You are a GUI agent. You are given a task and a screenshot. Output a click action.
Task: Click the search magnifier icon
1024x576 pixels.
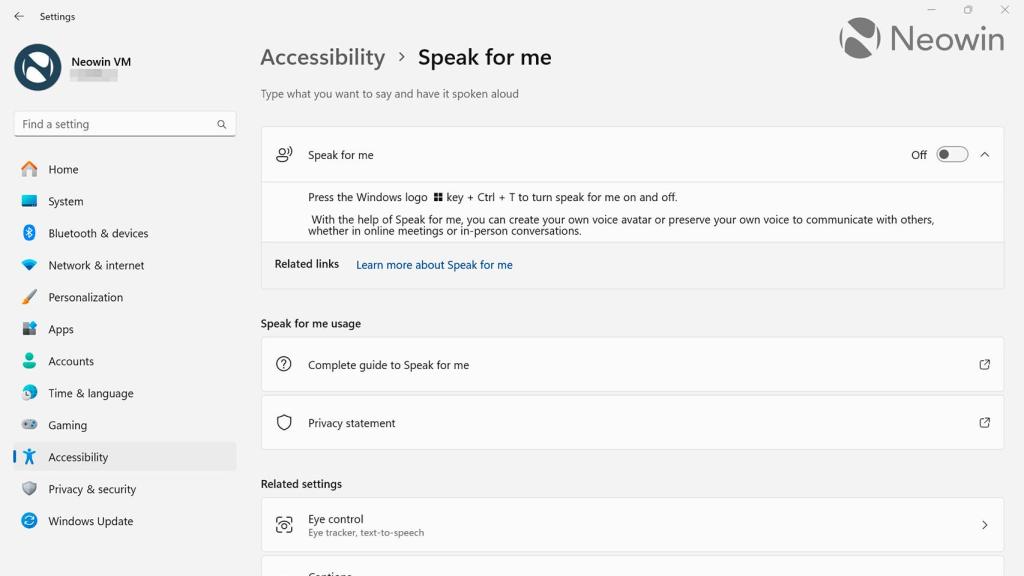[221, 124]
